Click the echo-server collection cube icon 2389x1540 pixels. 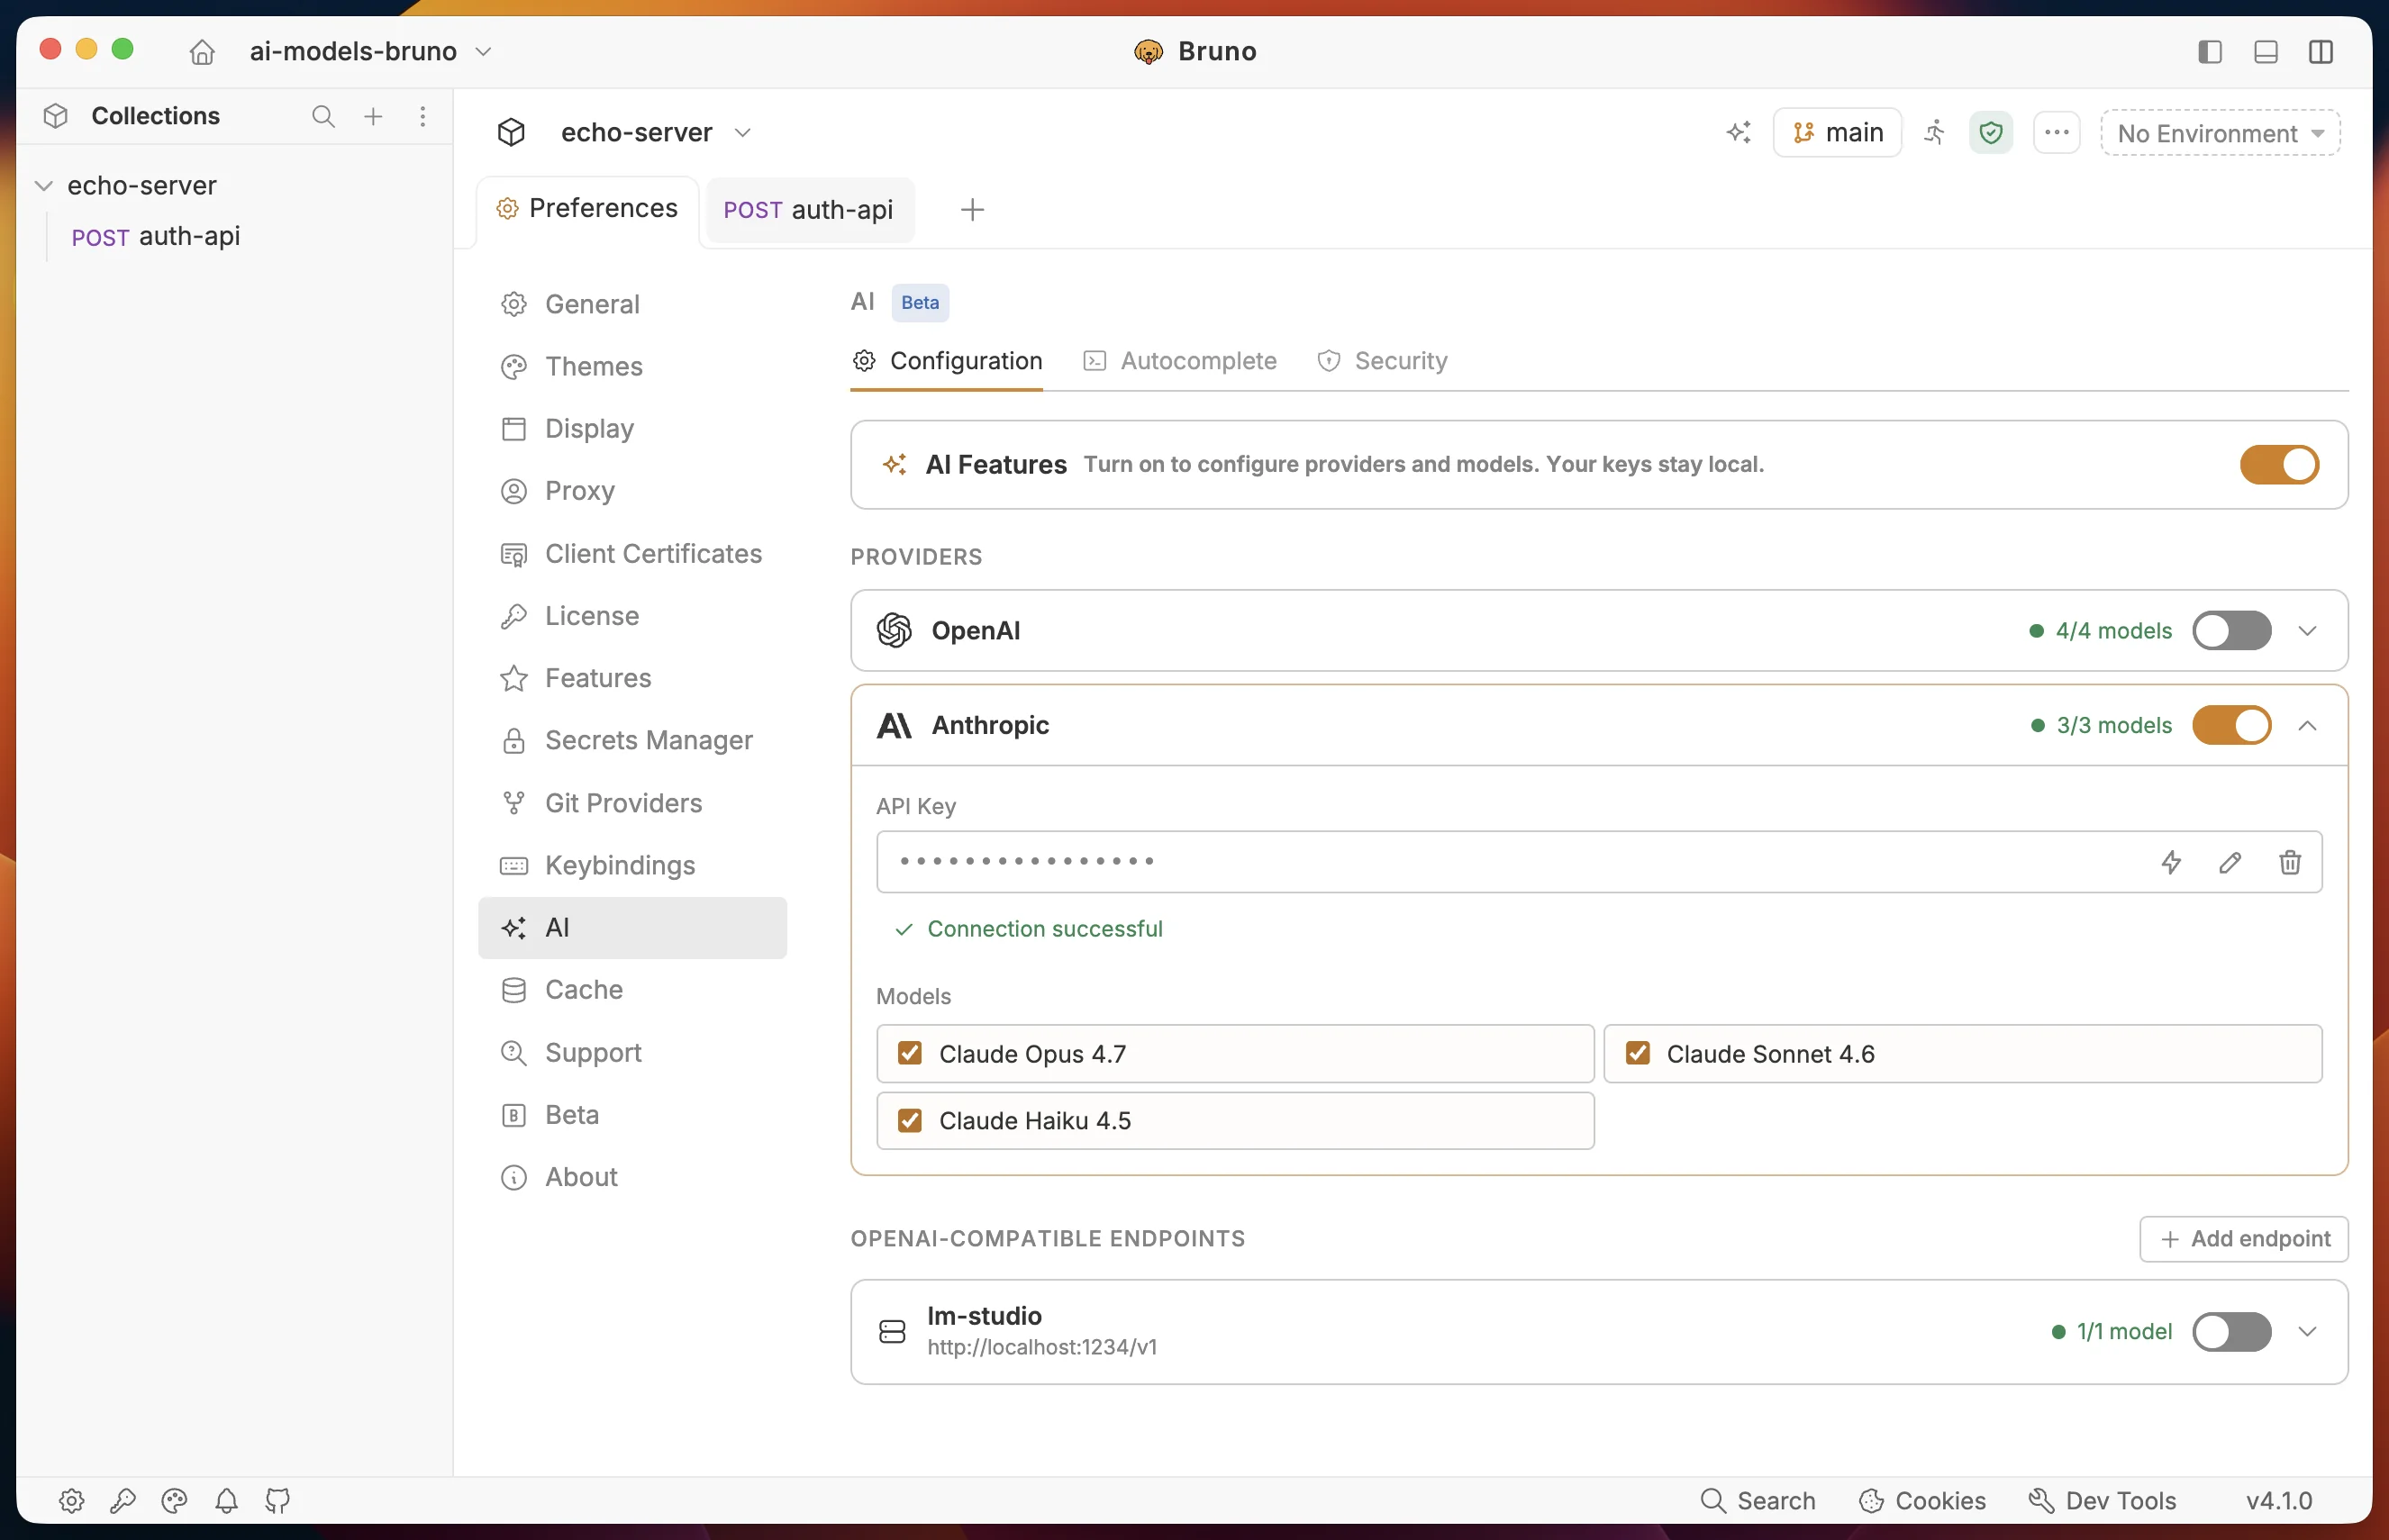pos(511,132)
